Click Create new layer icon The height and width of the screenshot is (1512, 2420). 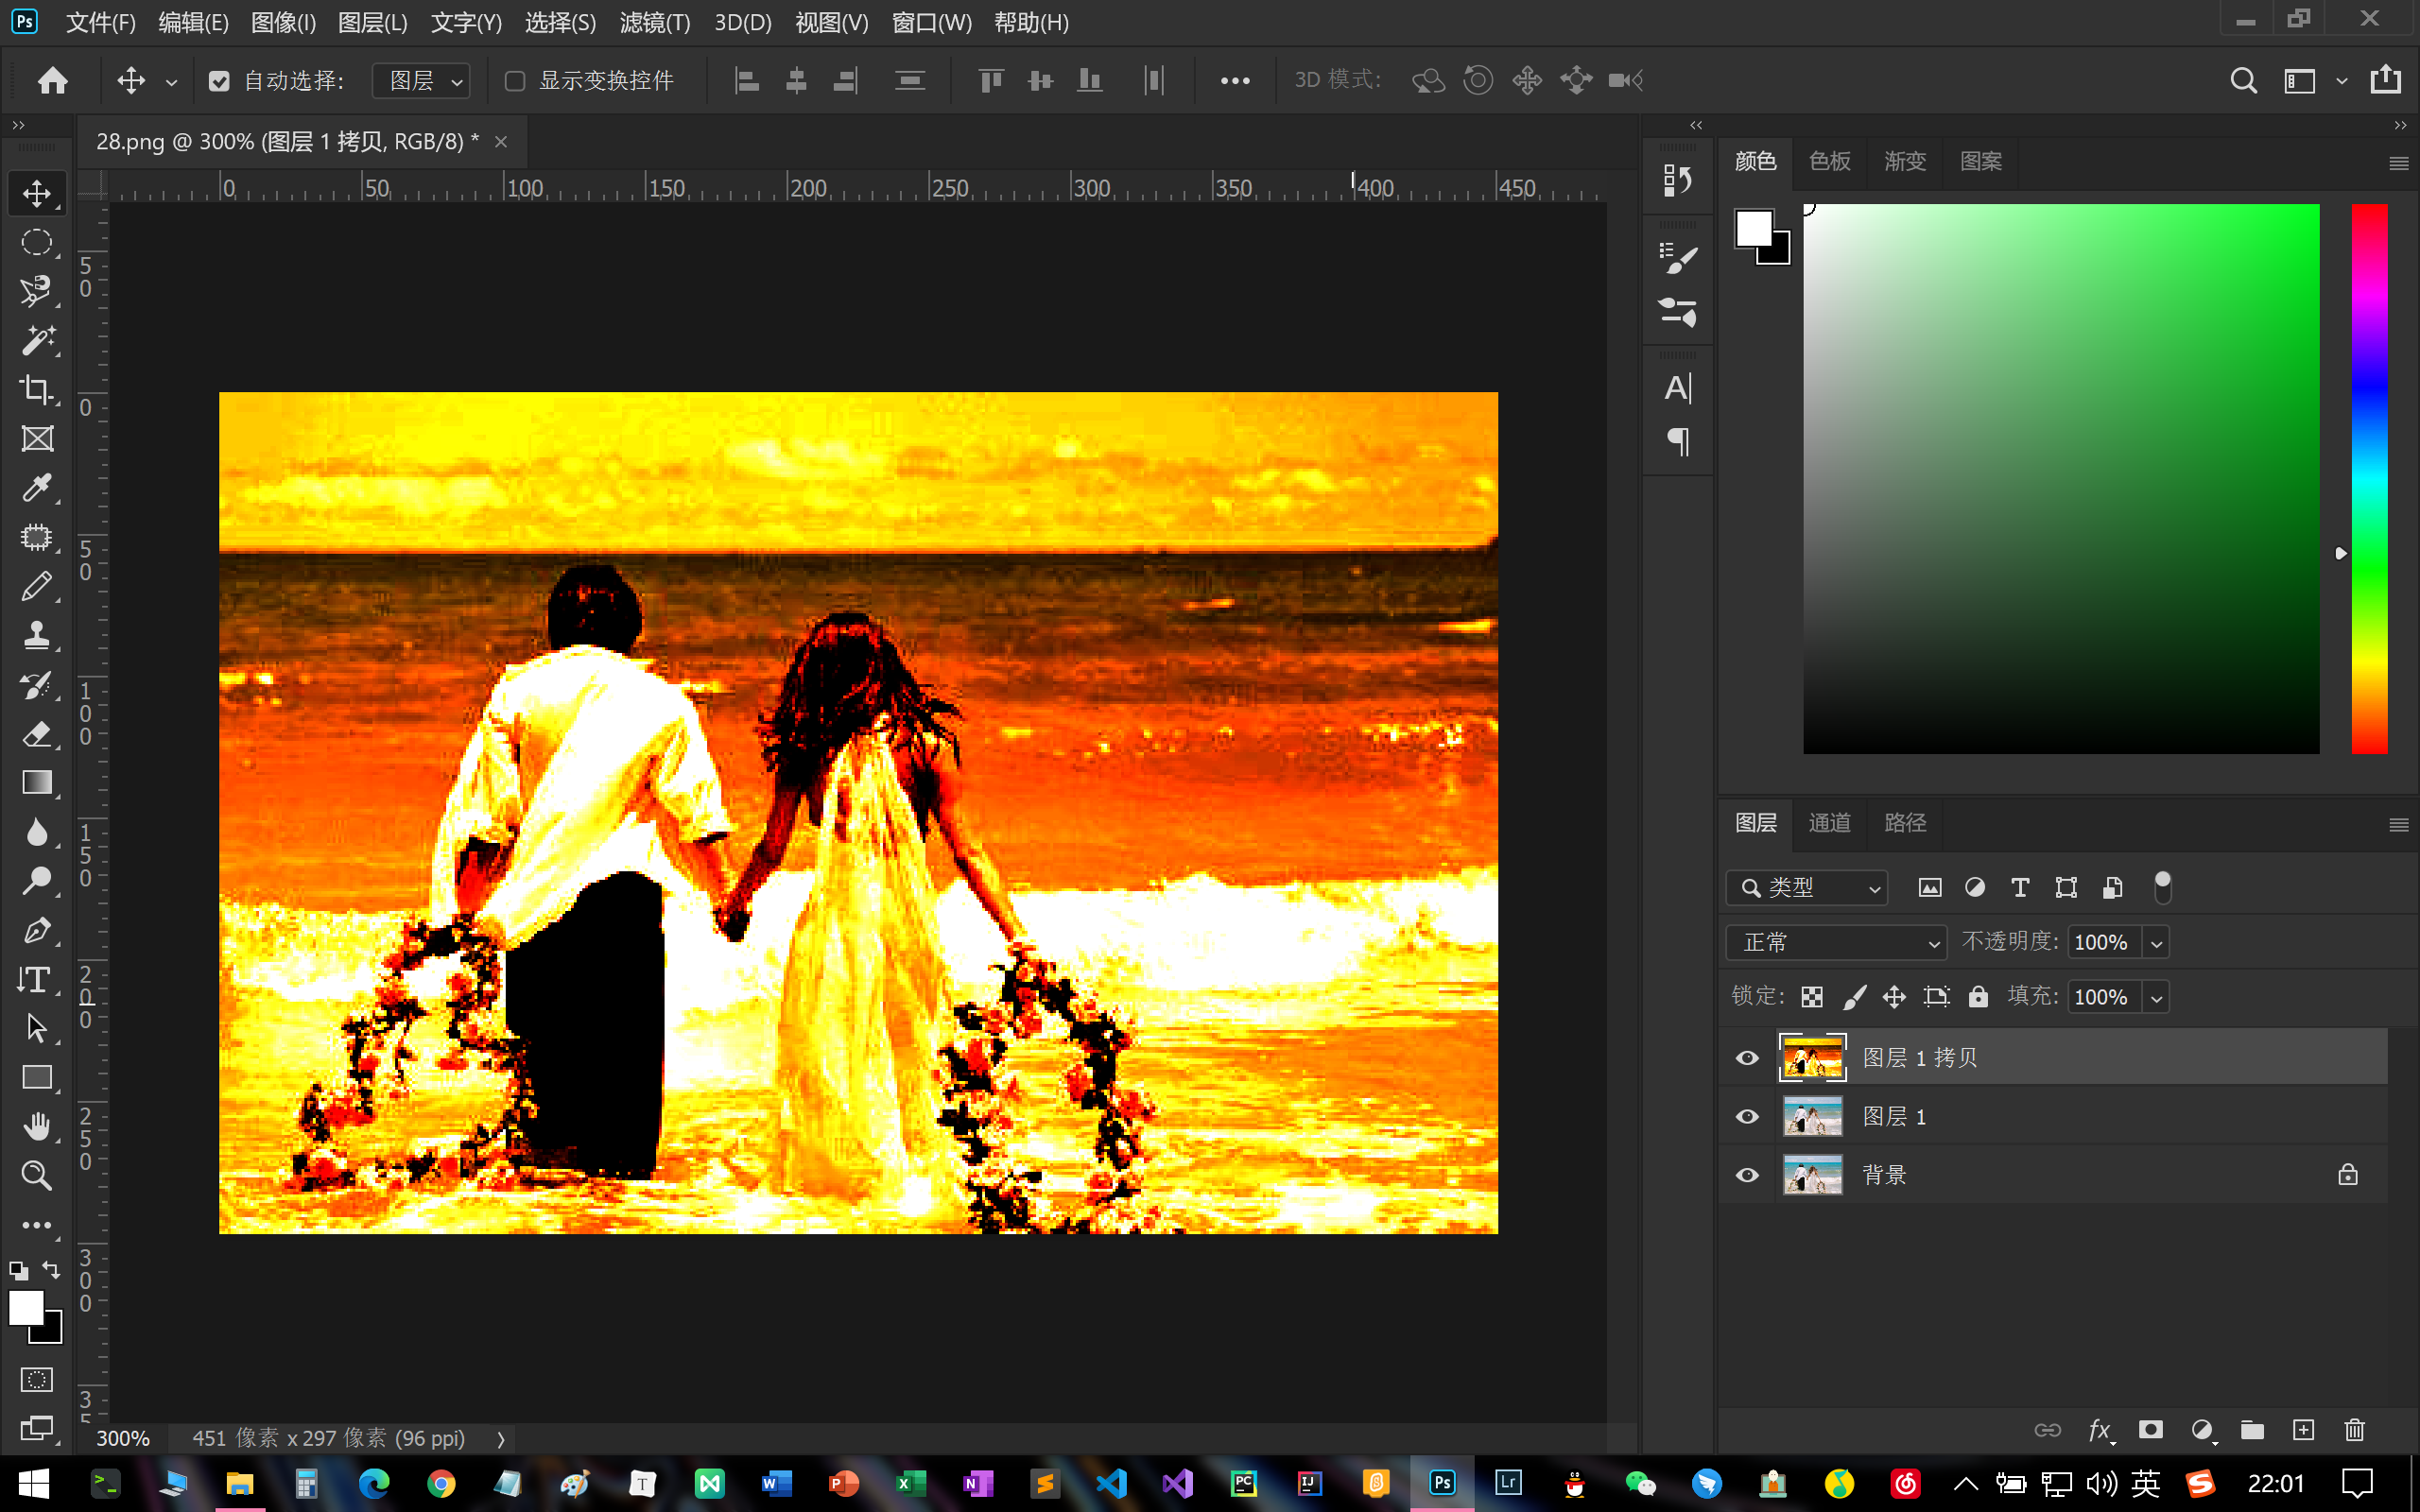[x=2303, y=1430]
